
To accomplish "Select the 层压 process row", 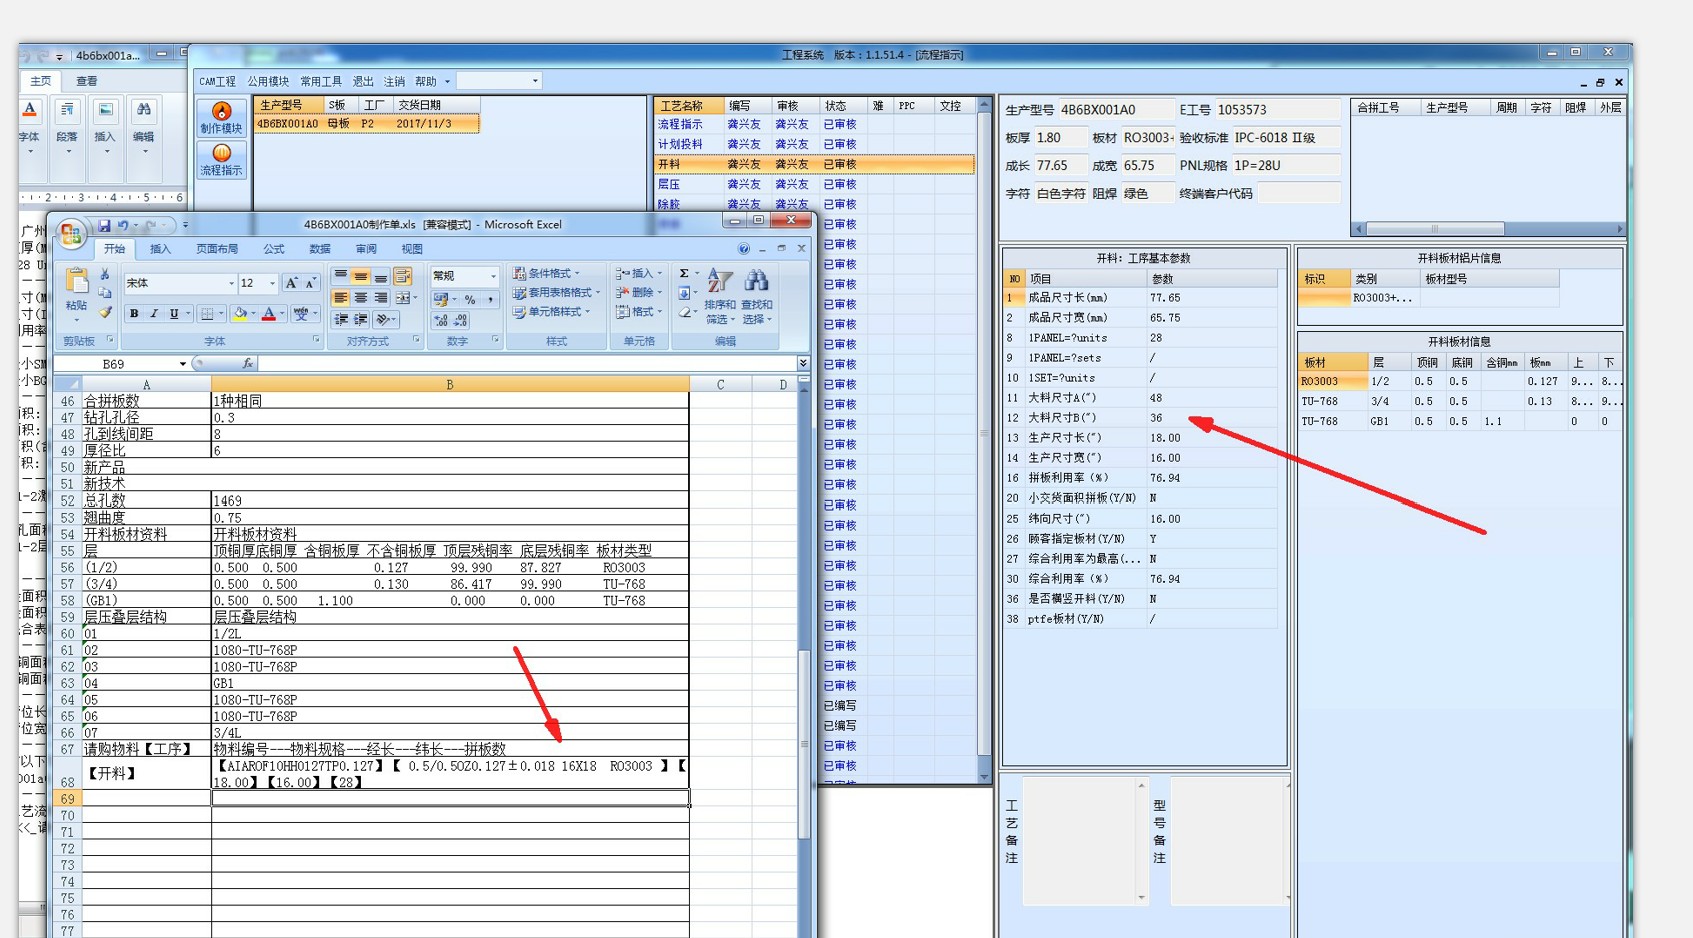I will pyautogui.click(x=814, y=184).
